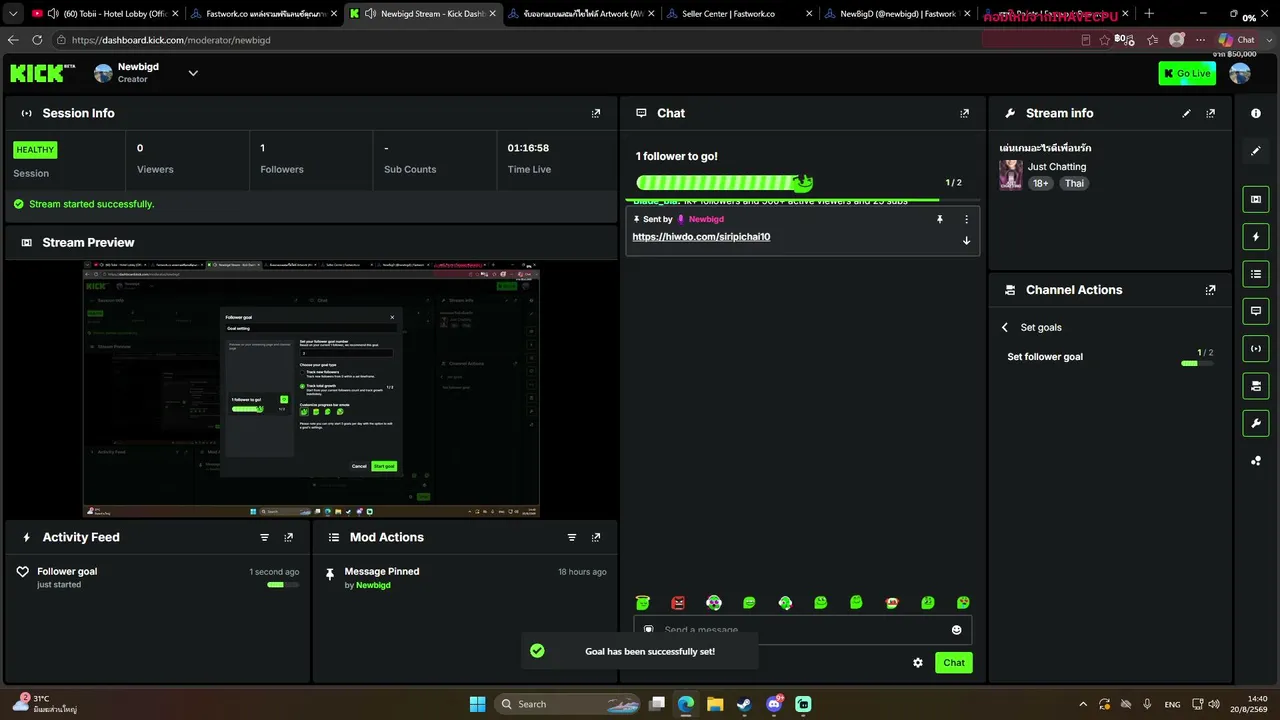Click the follower goal progress bar in Chat

tap(724, 183)
